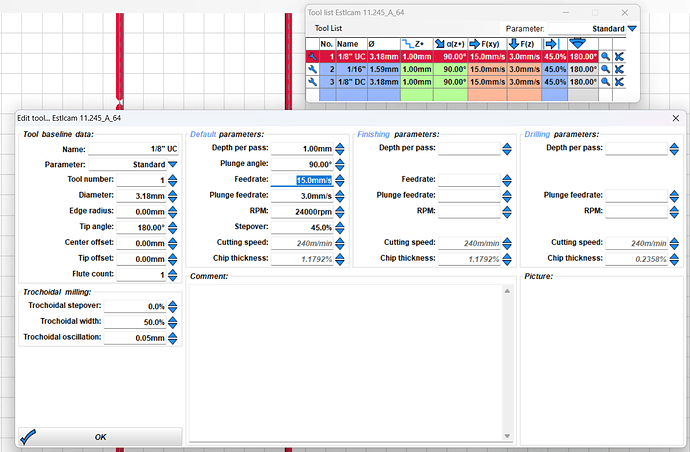The width and height of the screenshot is (690, 452).
Task: Adjust Default Chip thickness stepper
Action: [x=340, y=259]
